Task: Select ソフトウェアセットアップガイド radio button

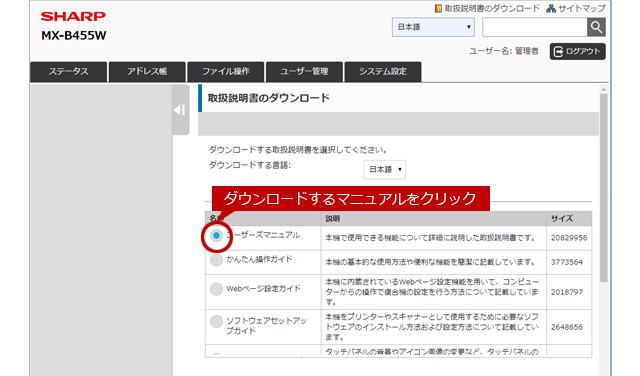Action: tap(216, 321)
